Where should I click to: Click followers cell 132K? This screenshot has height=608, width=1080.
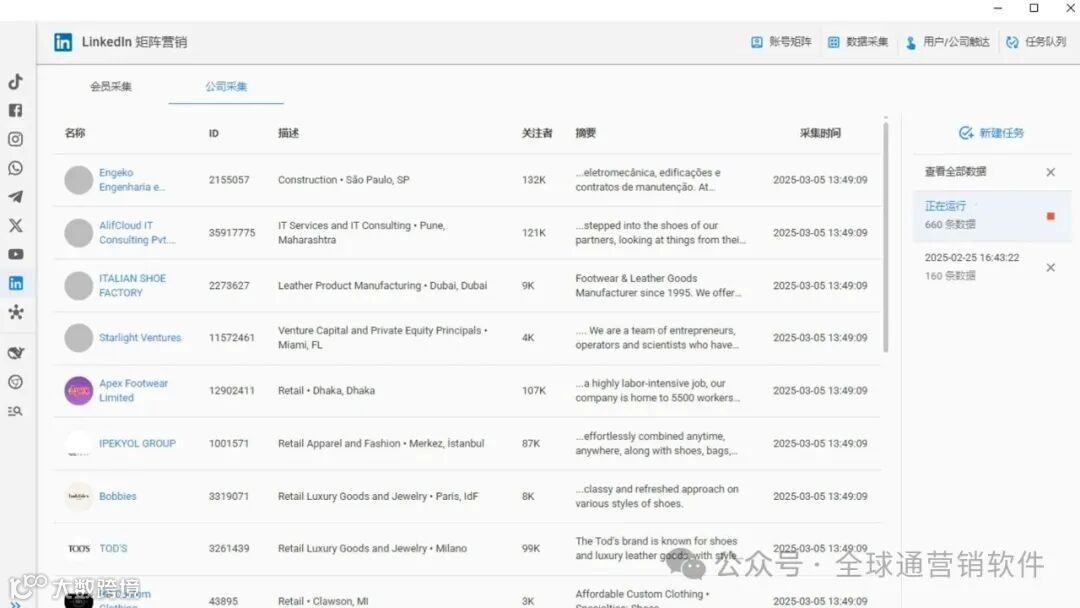click(x=533, y=180)
